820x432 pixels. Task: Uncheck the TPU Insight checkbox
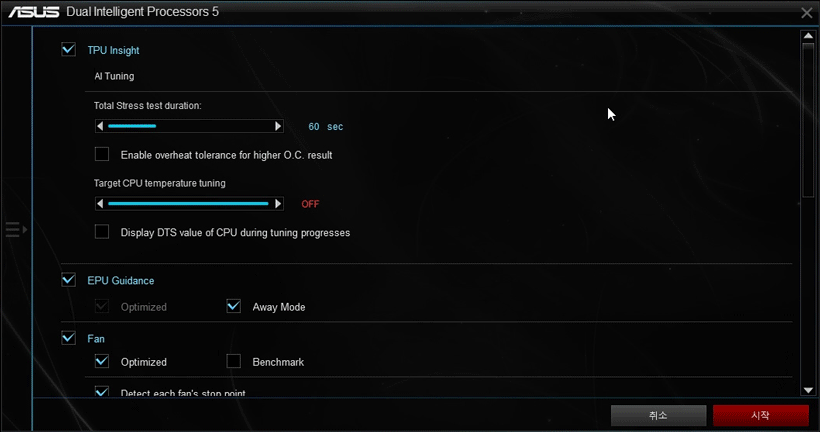69,50
